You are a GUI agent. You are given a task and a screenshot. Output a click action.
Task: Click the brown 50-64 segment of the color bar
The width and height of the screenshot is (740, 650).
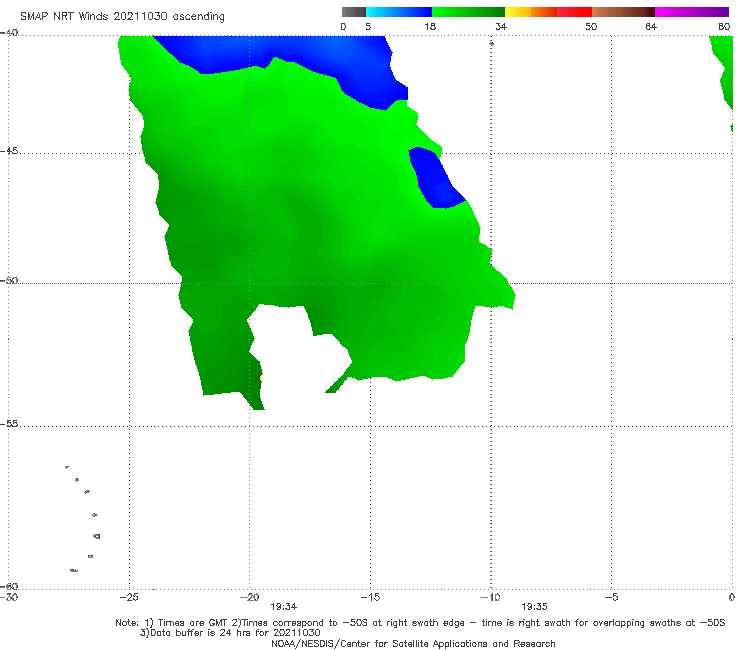tap(623, 12)
